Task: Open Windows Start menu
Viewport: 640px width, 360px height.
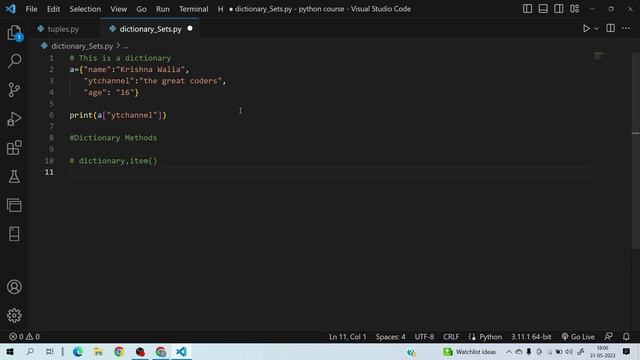Action: pos(10,352)
